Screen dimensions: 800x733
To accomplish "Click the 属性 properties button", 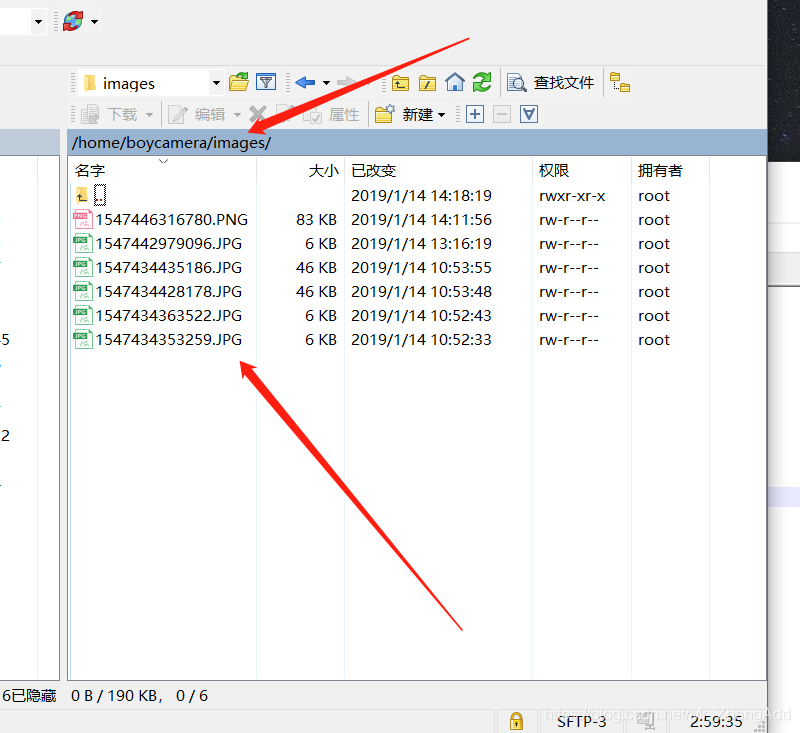I will [332, 114].
